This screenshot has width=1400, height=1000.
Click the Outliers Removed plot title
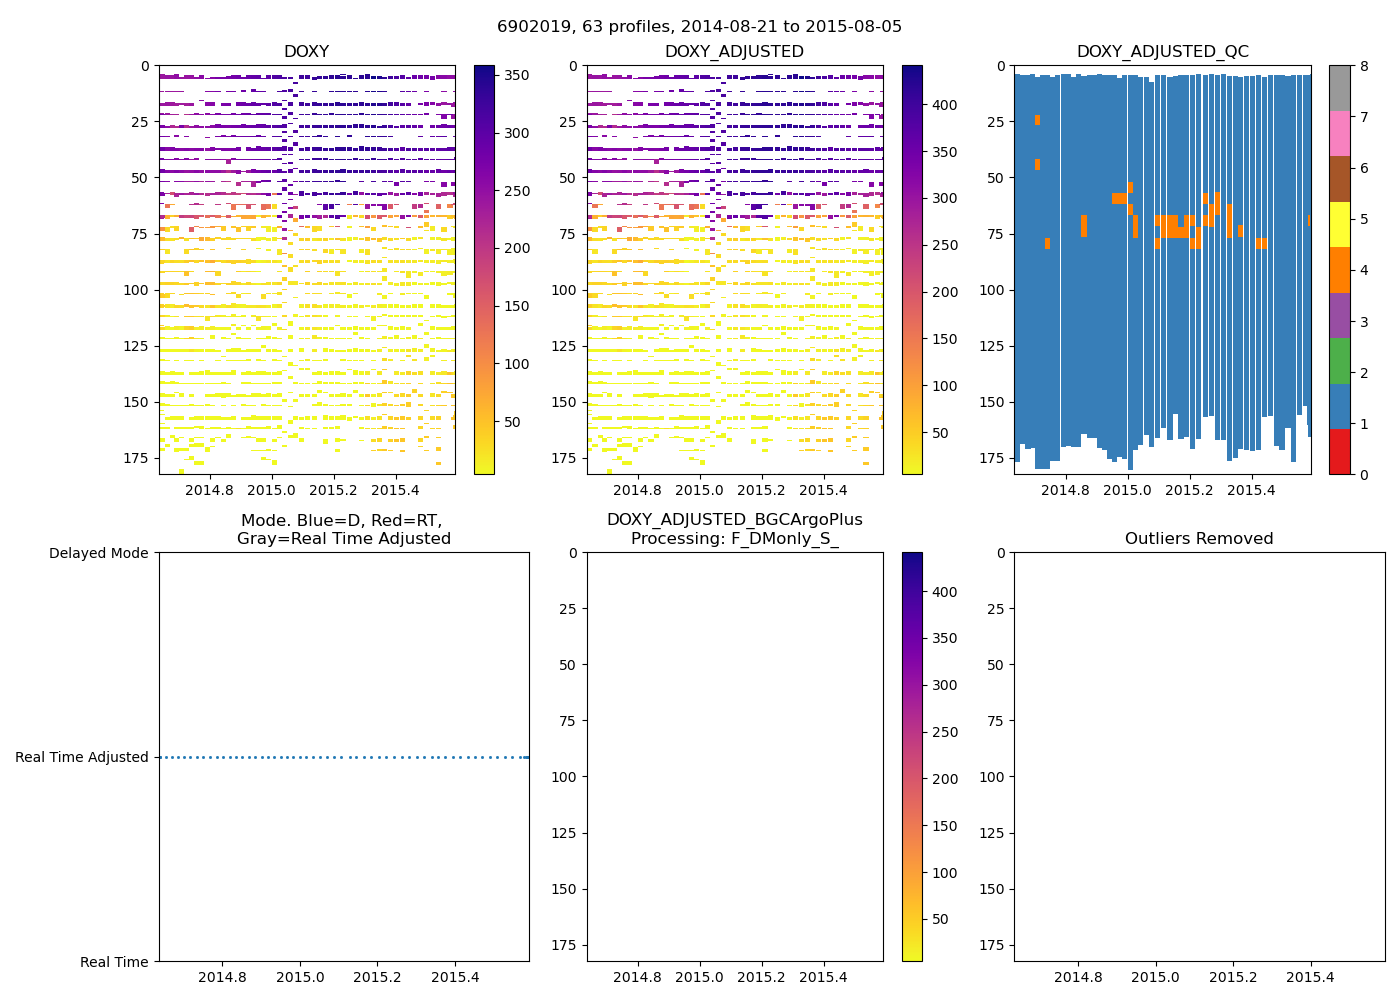coord(1199,539)
